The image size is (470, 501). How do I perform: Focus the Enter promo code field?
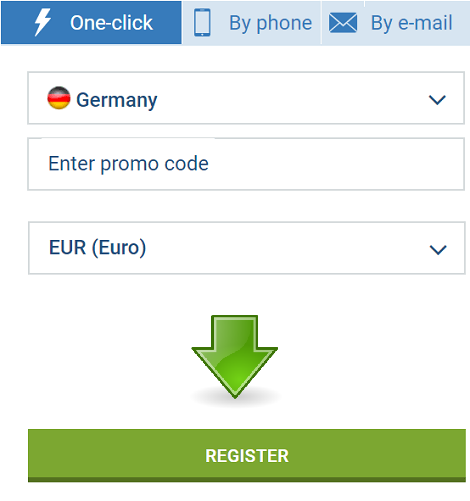(x=246, y=164)
